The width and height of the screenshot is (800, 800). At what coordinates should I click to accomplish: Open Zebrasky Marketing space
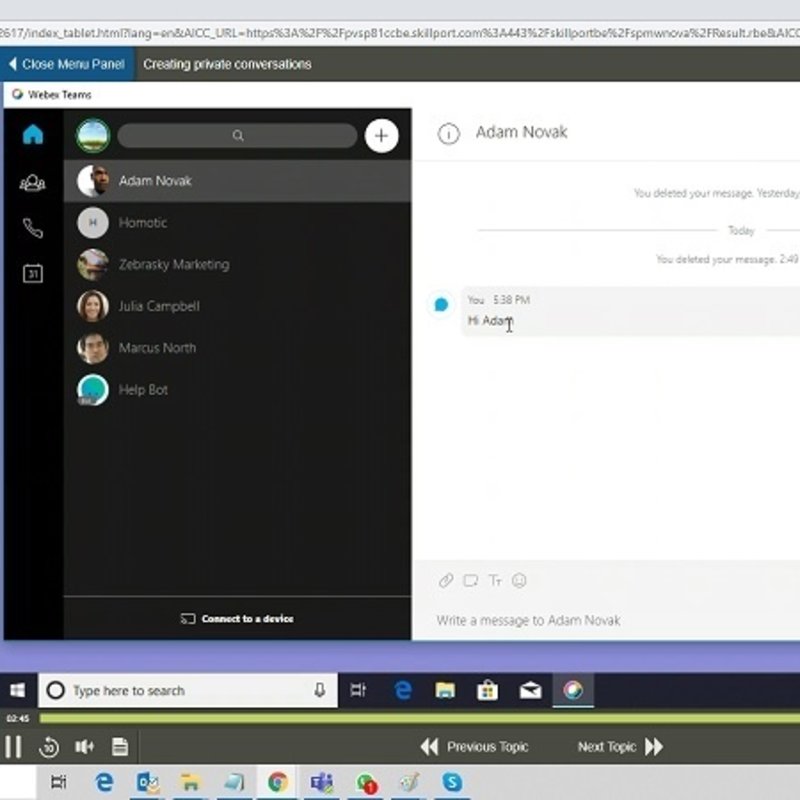(237, 264)
